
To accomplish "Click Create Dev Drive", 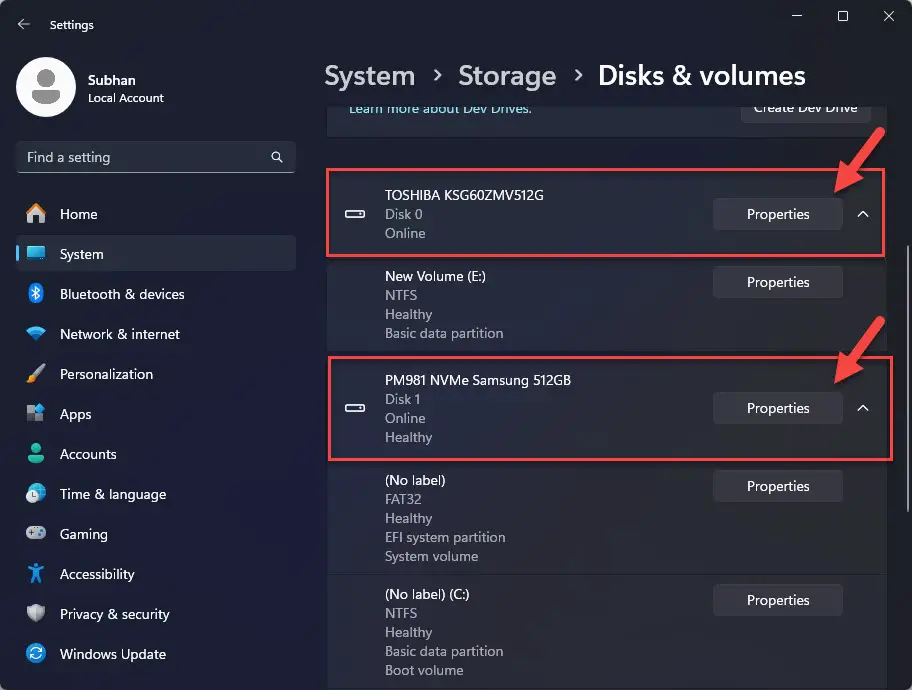I will pos(805,111).
